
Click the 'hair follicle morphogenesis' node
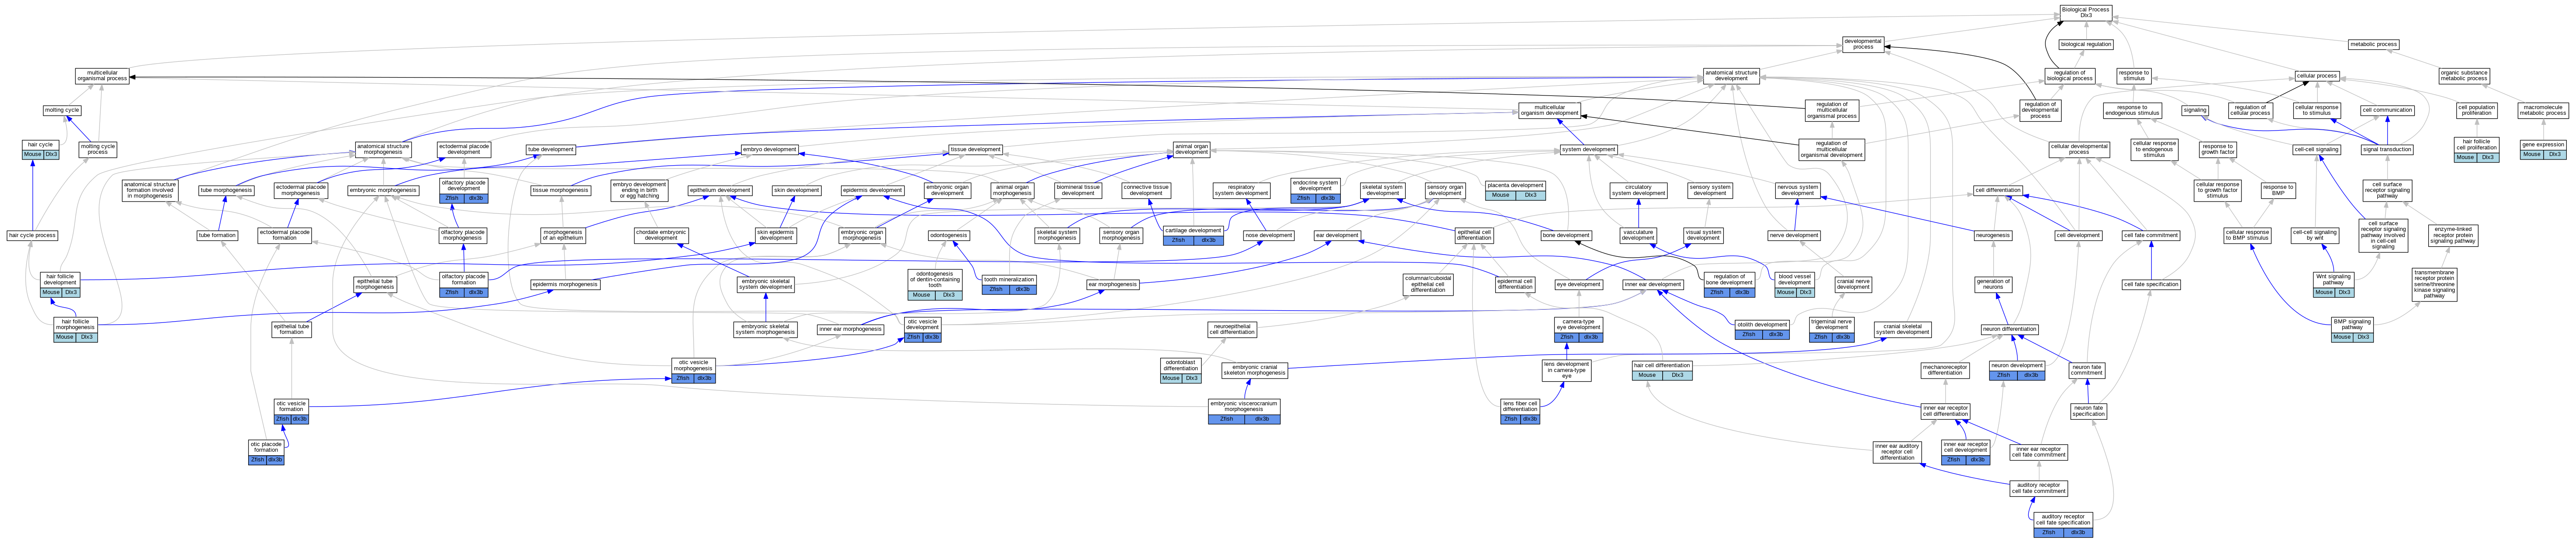(75, 329)
